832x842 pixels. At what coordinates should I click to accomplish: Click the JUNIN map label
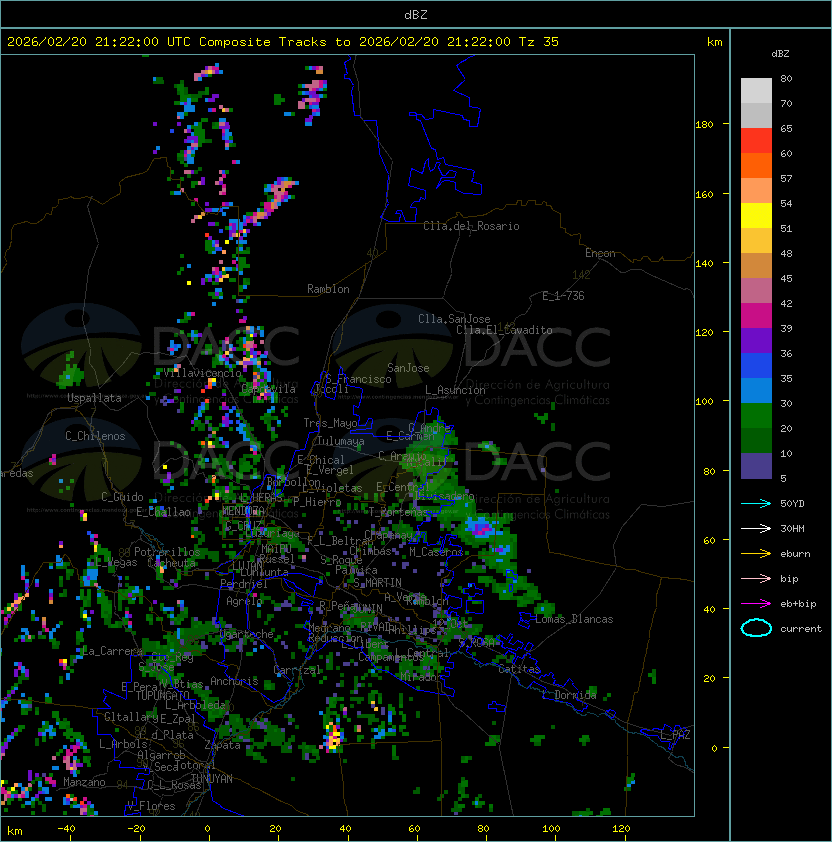tap(367, 608)
